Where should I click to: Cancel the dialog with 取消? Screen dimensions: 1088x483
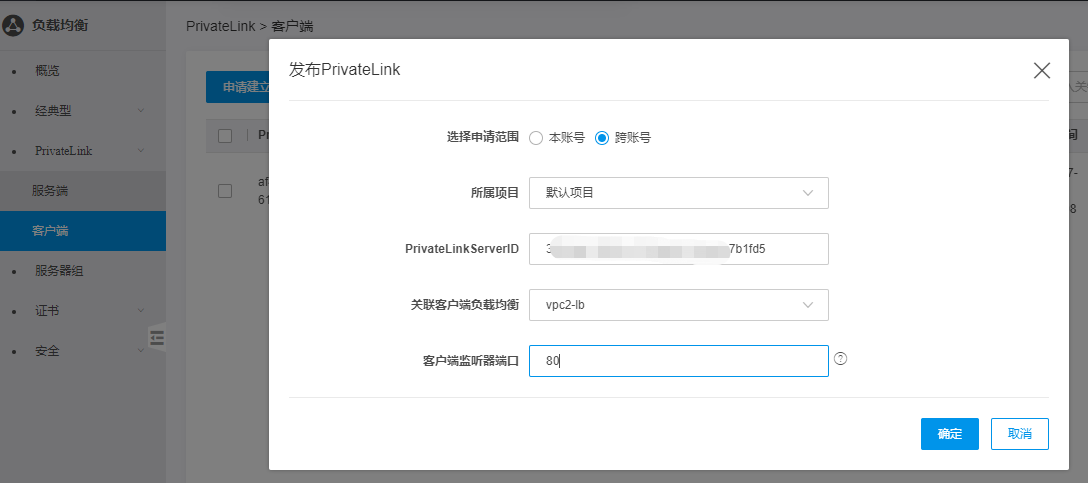pyautogui.click(x=1019, y=434)
